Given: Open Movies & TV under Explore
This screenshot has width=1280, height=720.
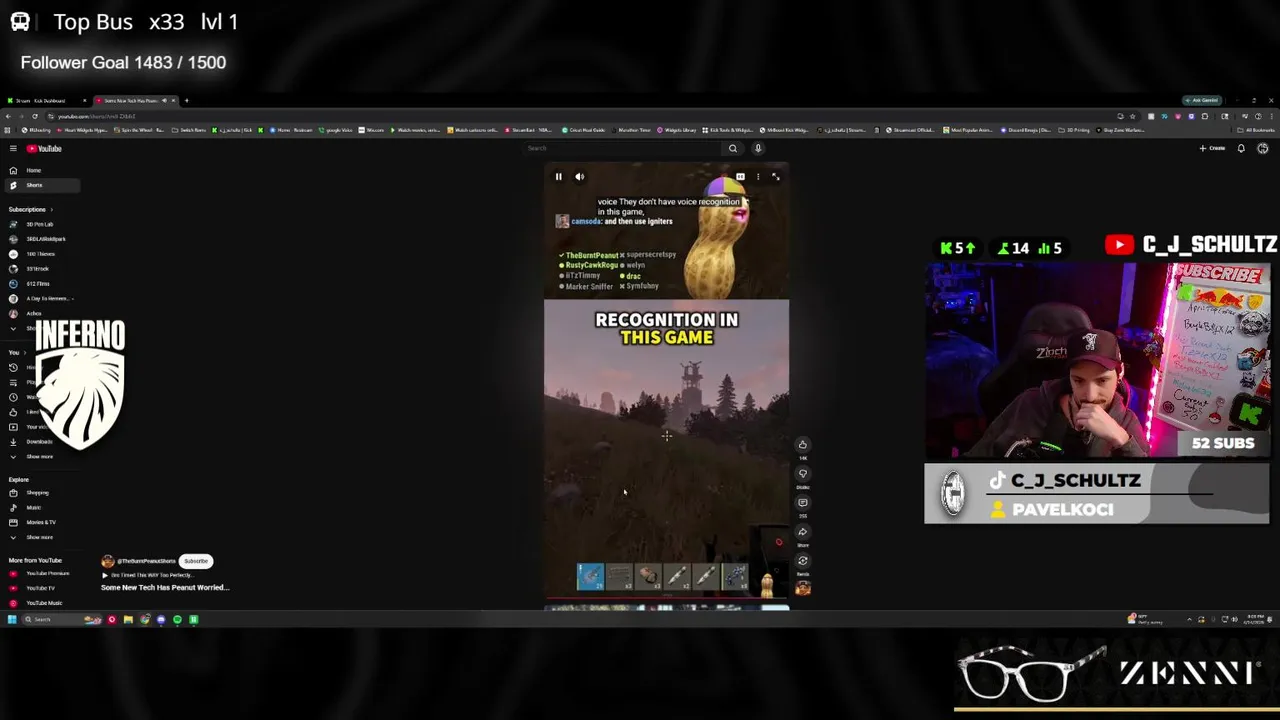Looking at the screenshot, I should pyautogui.click(x=40, y=522).
